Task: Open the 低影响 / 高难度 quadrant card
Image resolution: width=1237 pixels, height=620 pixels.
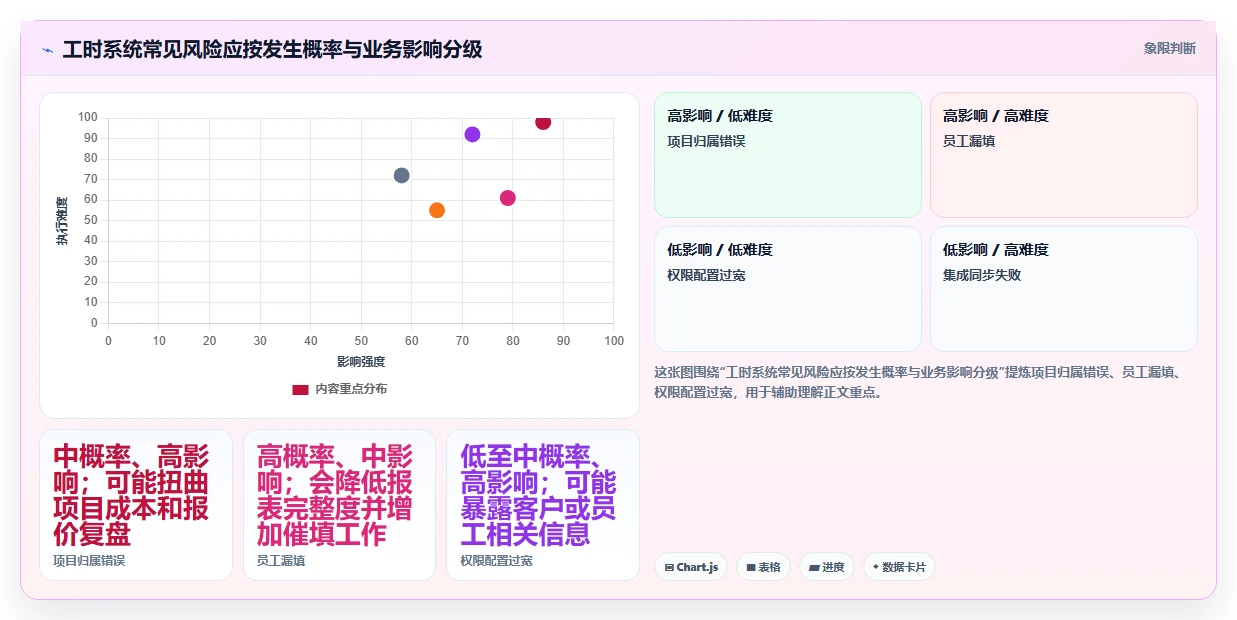Action: [x=1063, y=289]
